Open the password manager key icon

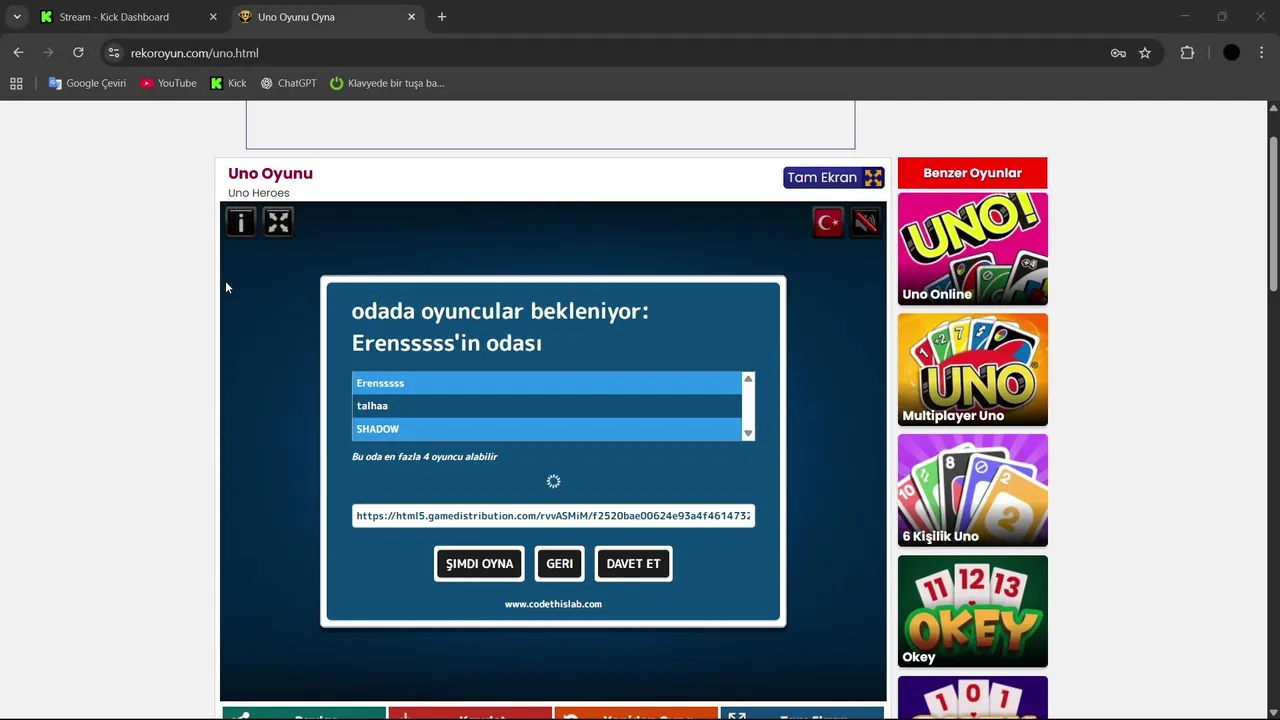[1118, 53]
